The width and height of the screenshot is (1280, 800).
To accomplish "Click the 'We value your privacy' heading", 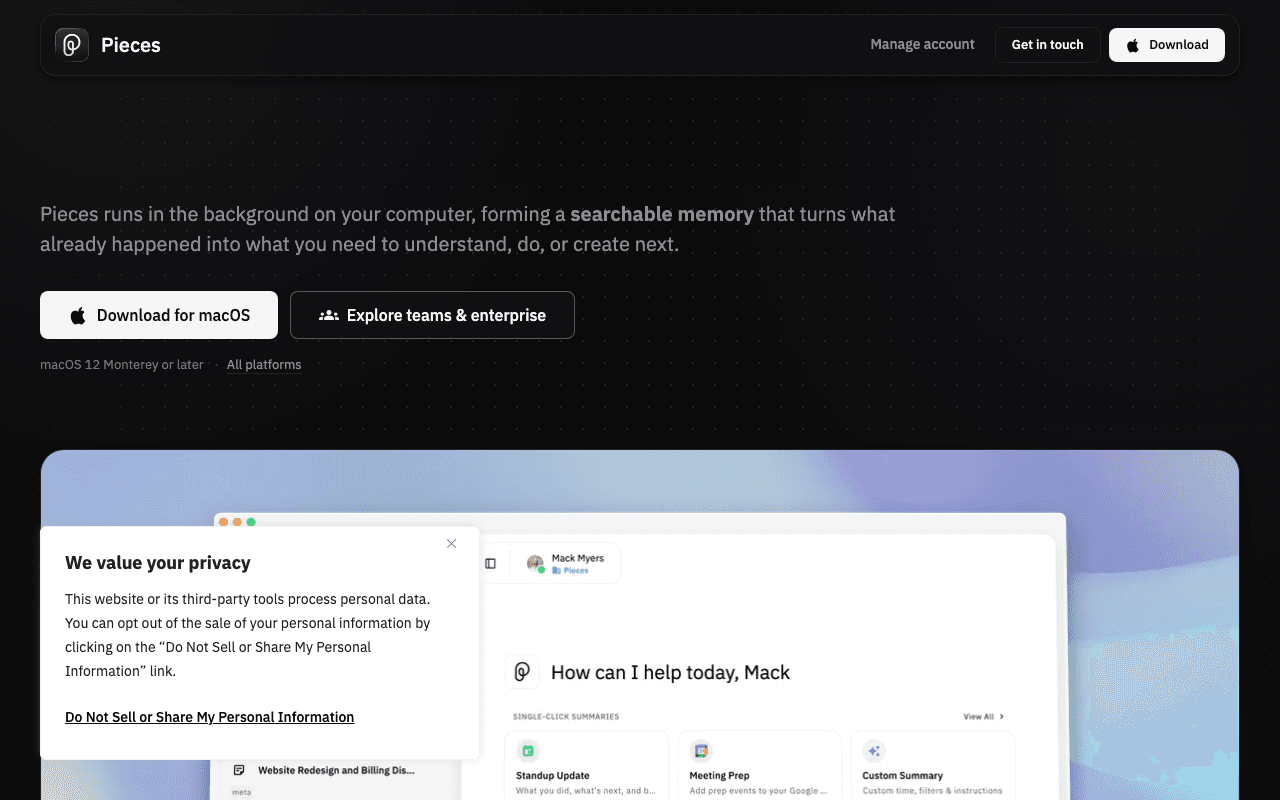I will point(158,563).
